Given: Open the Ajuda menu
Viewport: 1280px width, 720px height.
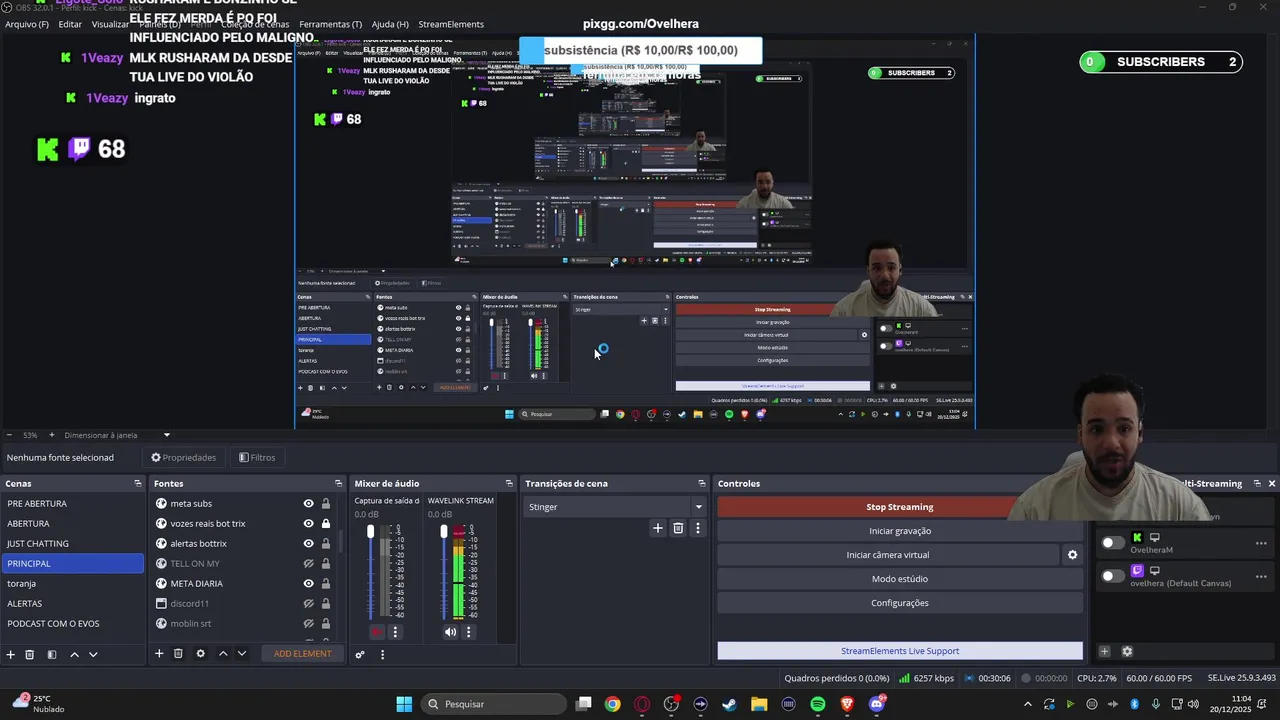Looking at the screenshot, I should tap(390, 24).
